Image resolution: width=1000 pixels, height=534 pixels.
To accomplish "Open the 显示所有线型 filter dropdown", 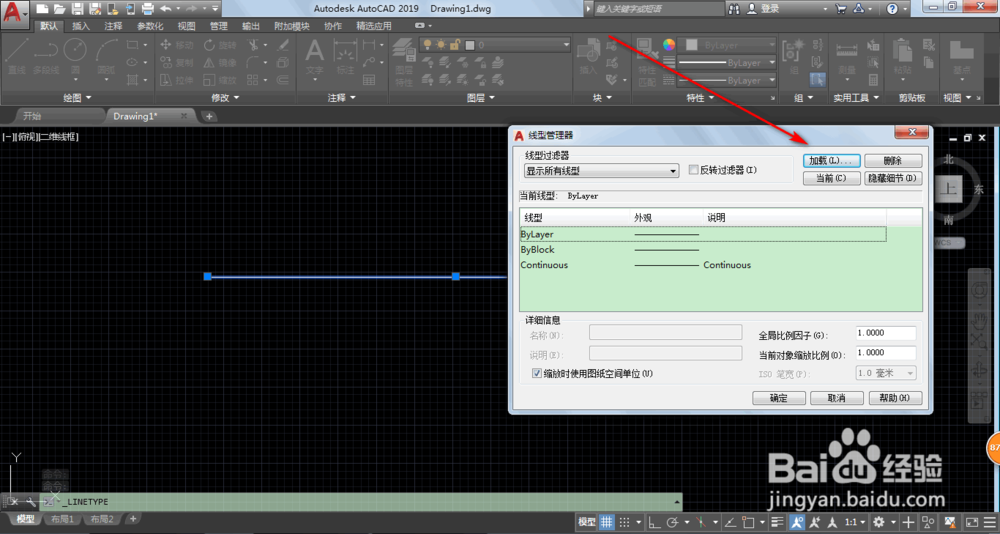I will (602, 171).
